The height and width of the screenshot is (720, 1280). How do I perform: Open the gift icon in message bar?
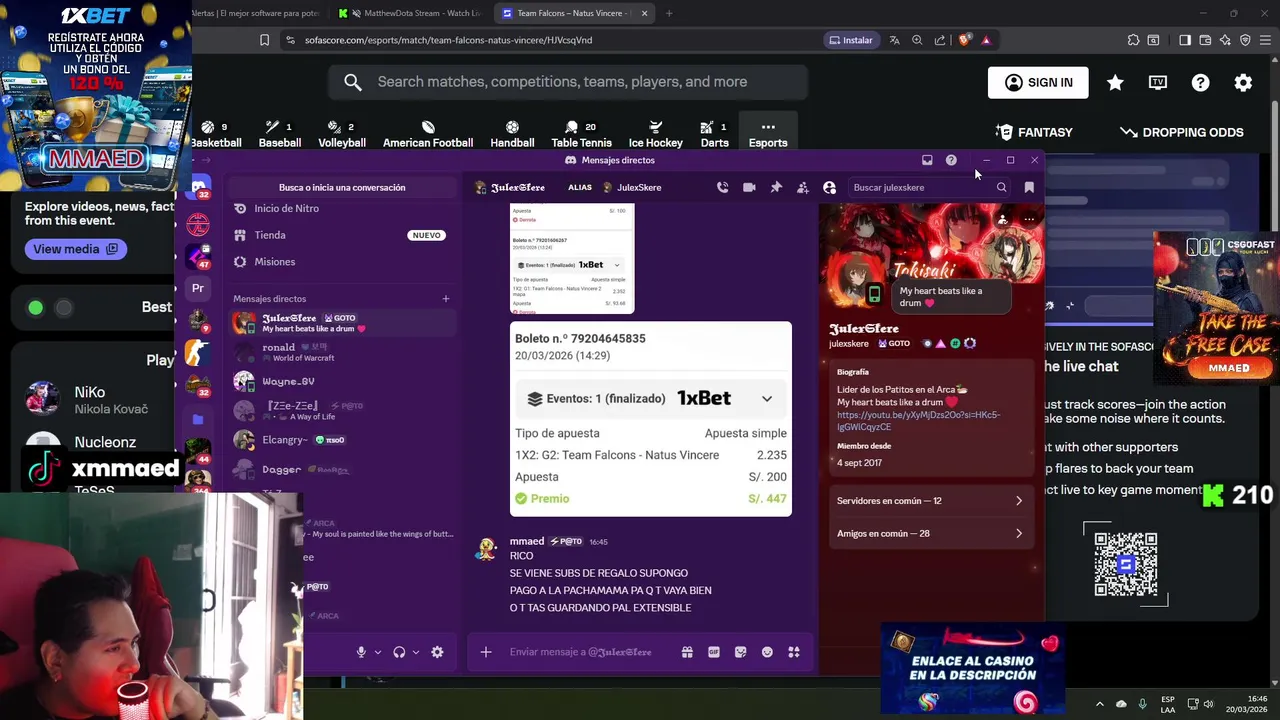coord(687,652)
